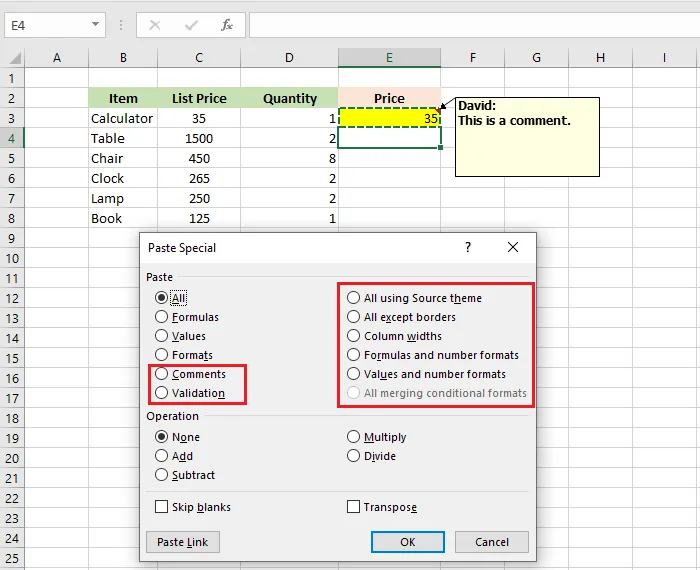700x570 pixels.
Task: Select column G header
Action: (x=537, y=58)
